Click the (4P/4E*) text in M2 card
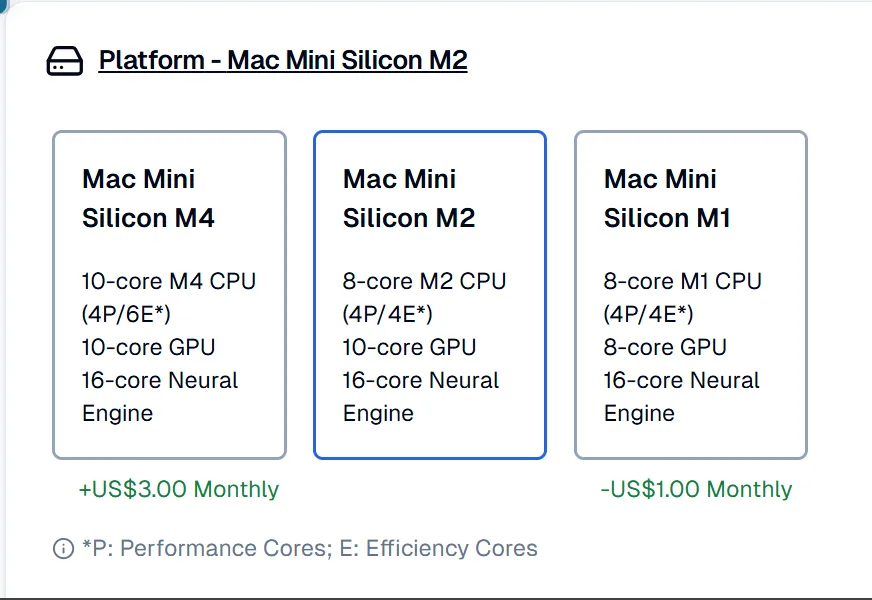Screen dimensions: 872x600 388,315
